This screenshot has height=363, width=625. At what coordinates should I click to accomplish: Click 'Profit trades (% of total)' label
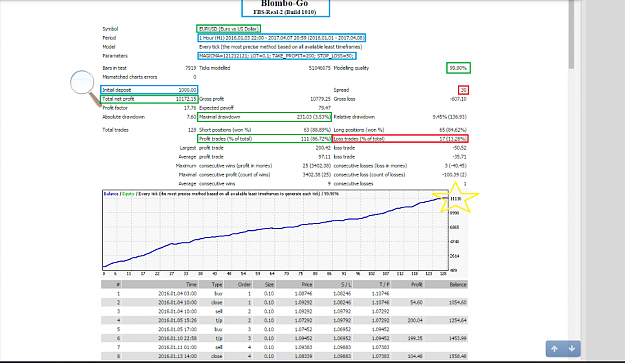(225, 139)
